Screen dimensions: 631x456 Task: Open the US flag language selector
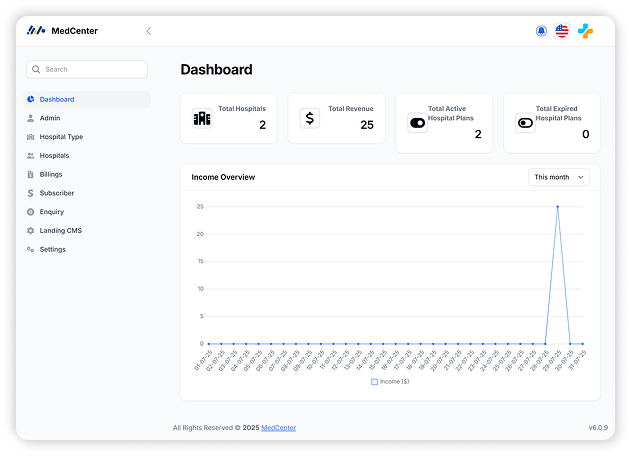click(x=562, y=31)
